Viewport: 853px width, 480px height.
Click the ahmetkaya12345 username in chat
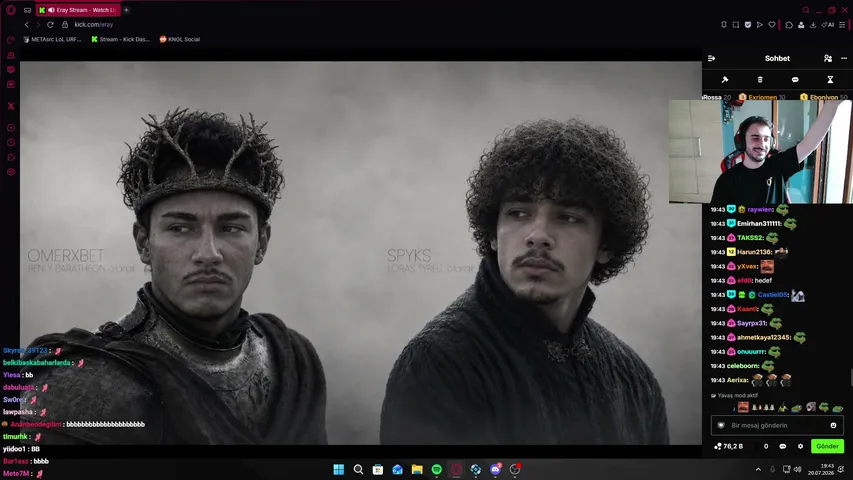tap(764, 337)
